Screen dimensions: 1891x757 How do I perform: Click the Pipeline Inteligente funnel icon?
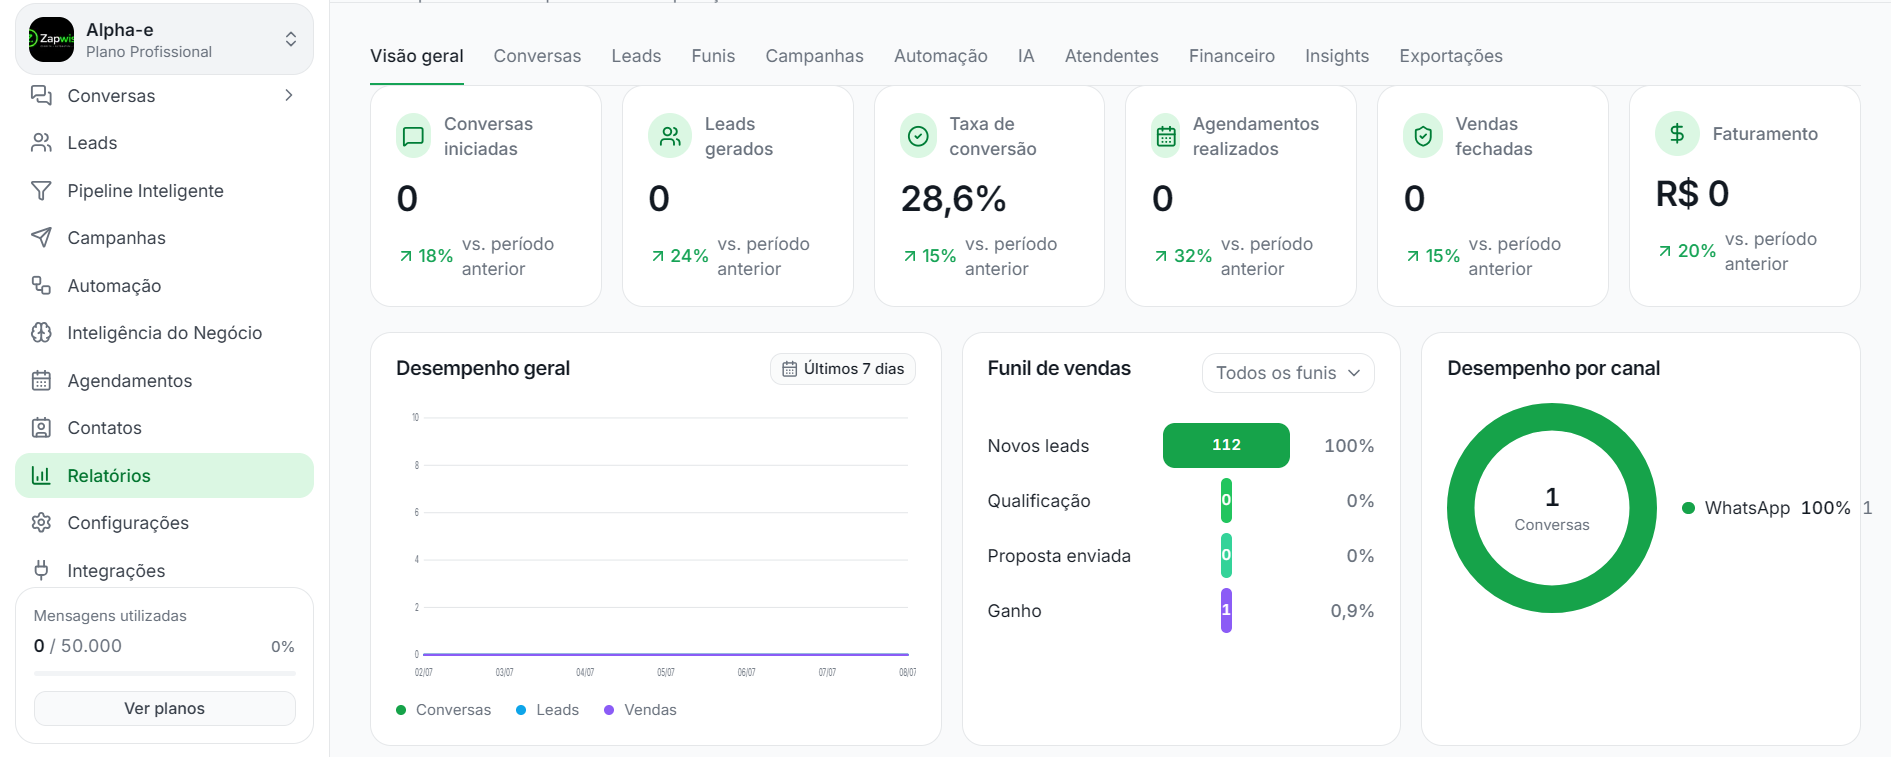coord(41,190)
